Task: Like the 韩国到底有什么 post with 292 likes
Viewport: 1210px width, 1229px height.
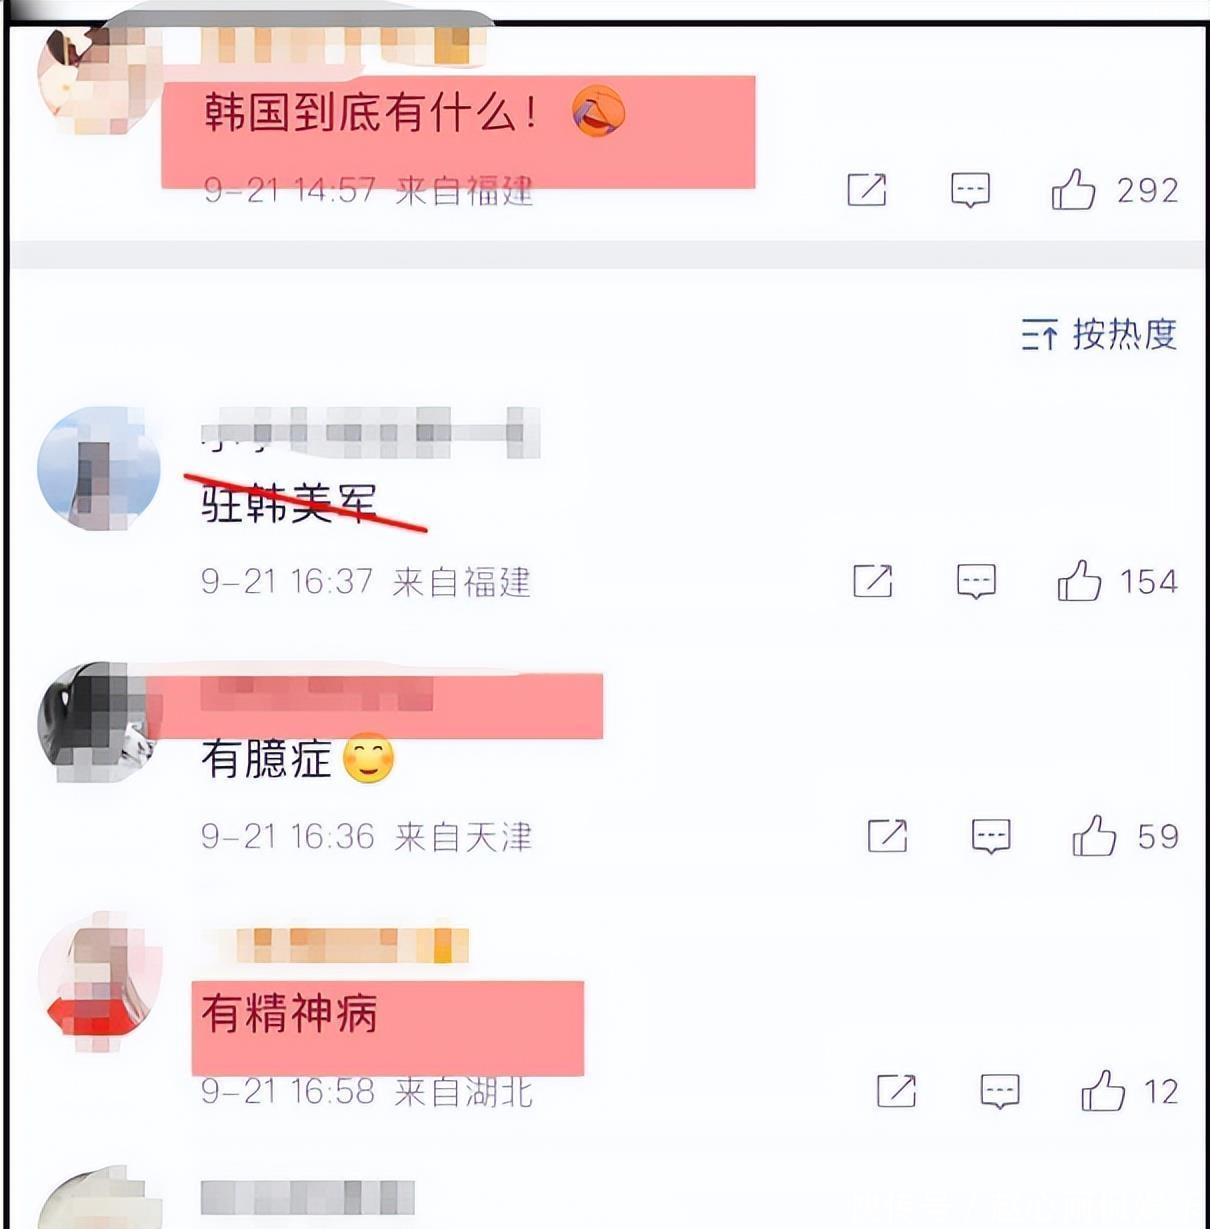Action: click(1073, 189)
